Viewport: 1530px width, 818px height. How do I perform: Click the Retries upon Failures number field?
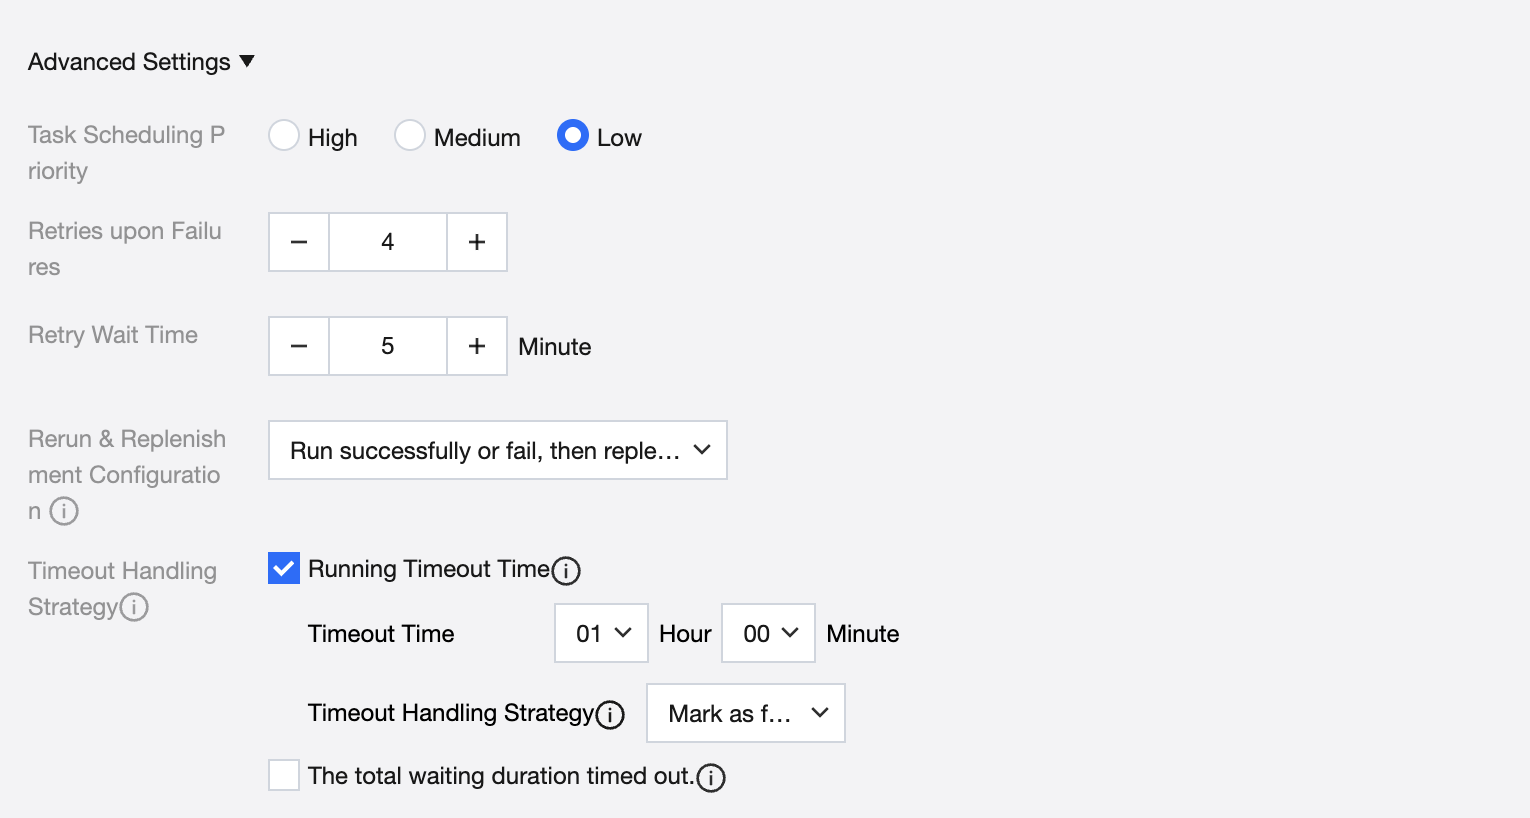click(388, 242)
